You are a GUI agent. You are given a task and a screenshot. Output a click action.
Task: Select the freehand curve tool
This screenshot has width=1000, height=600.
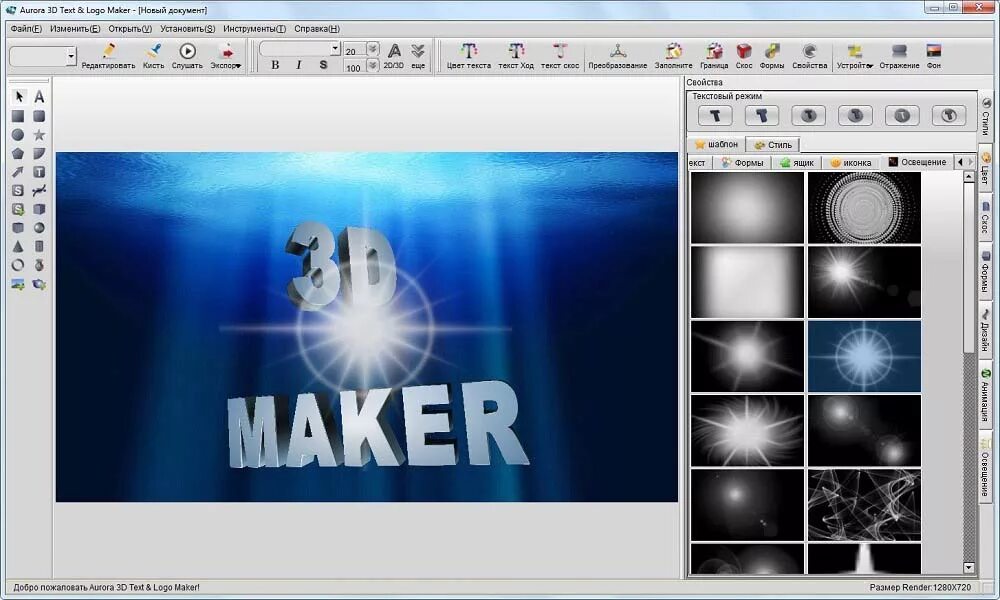(x=39, y=190)
